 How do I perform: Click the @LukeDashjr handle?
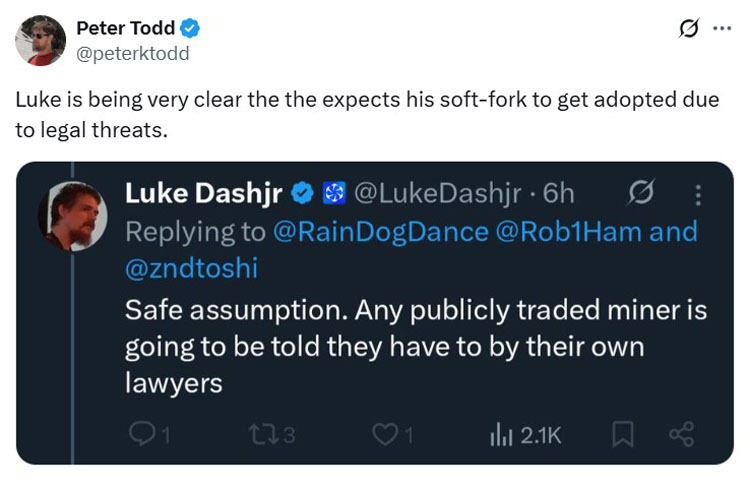click(x=438, y=194)
